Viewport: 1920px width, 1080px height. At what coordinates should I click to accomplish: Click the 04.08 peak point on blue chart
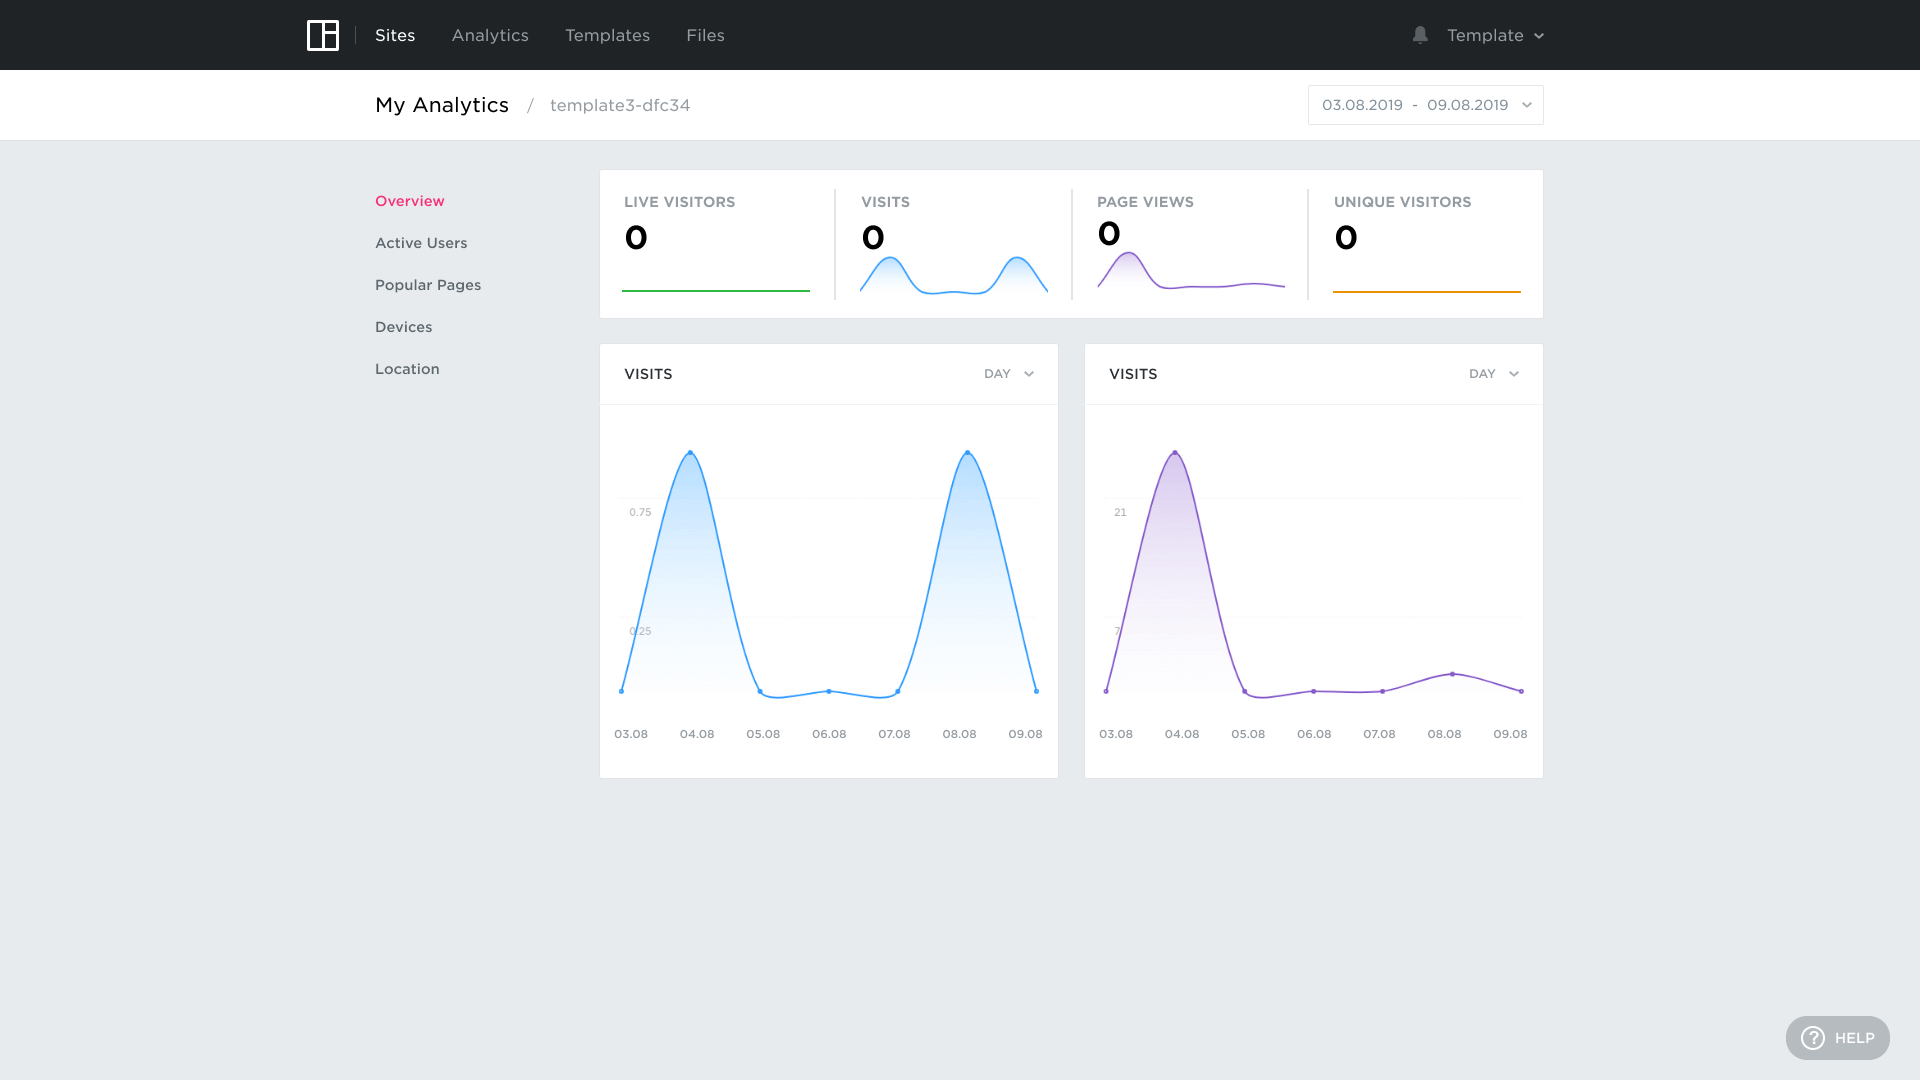tap(690, 453)
